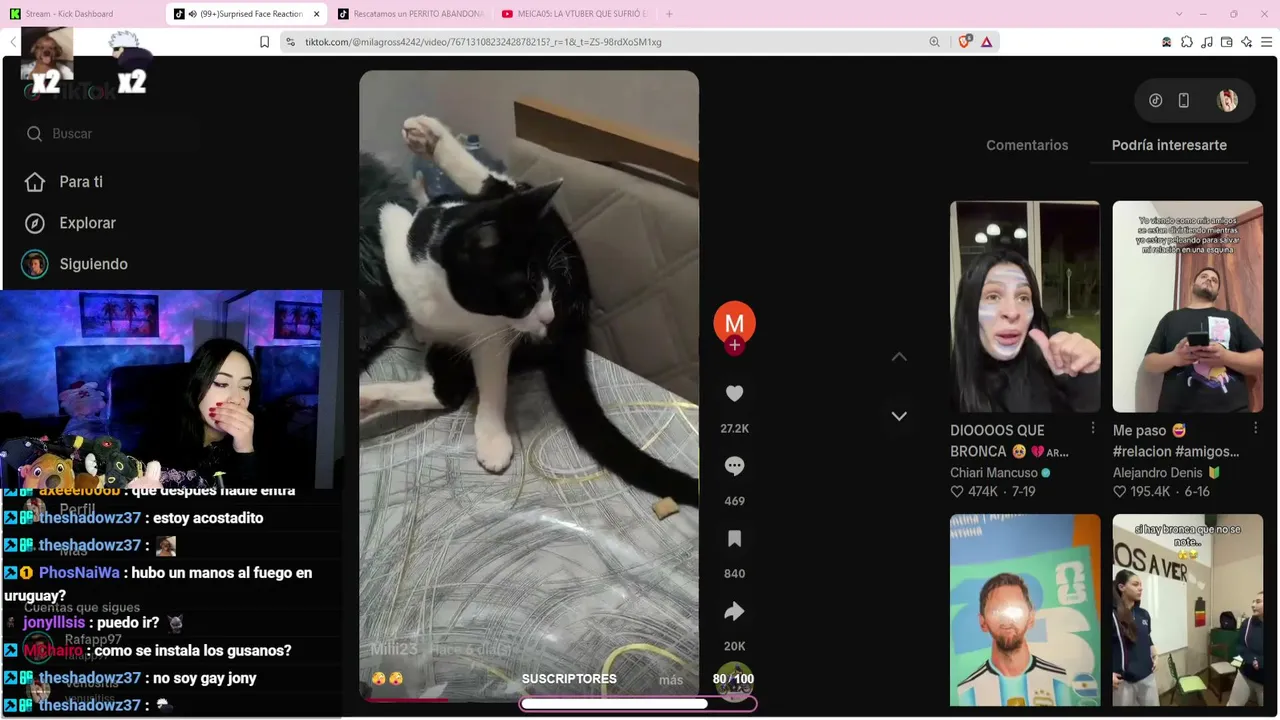Open the browser extensions puzzle icon
1280x720 pixels.
coord(1187,42)
